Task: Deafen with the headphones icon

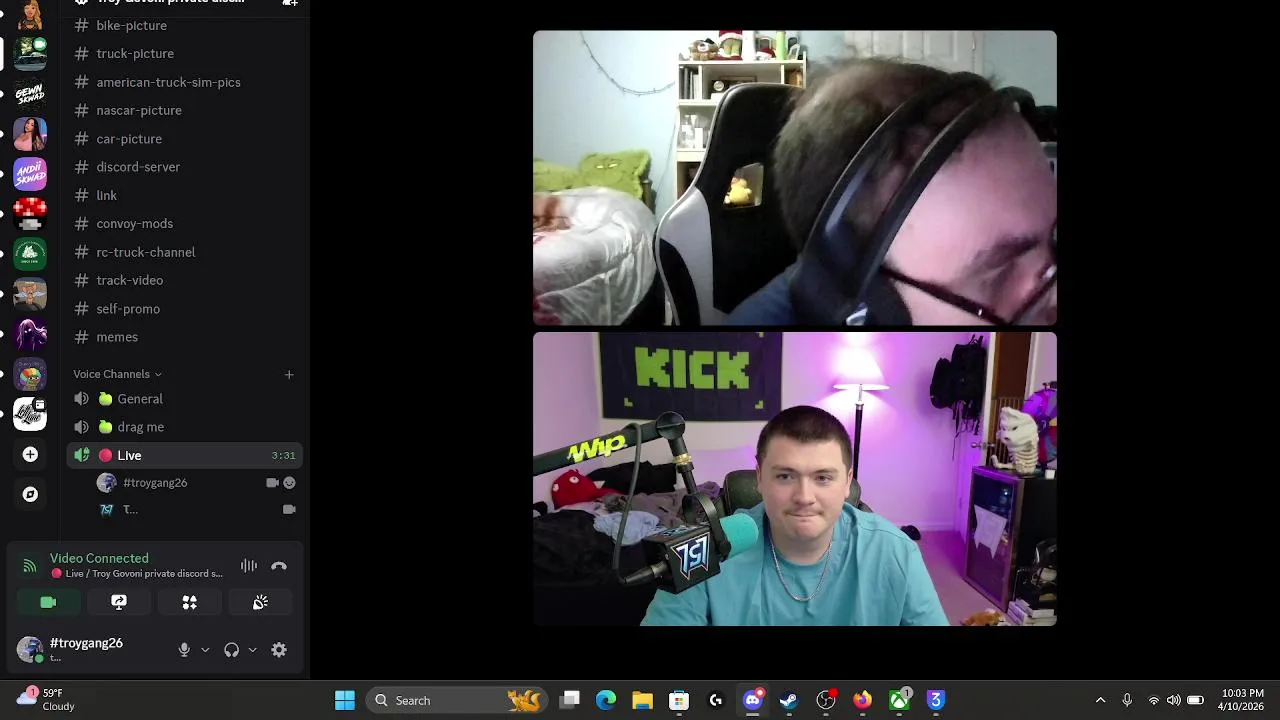Action: (x=231, y=650)
